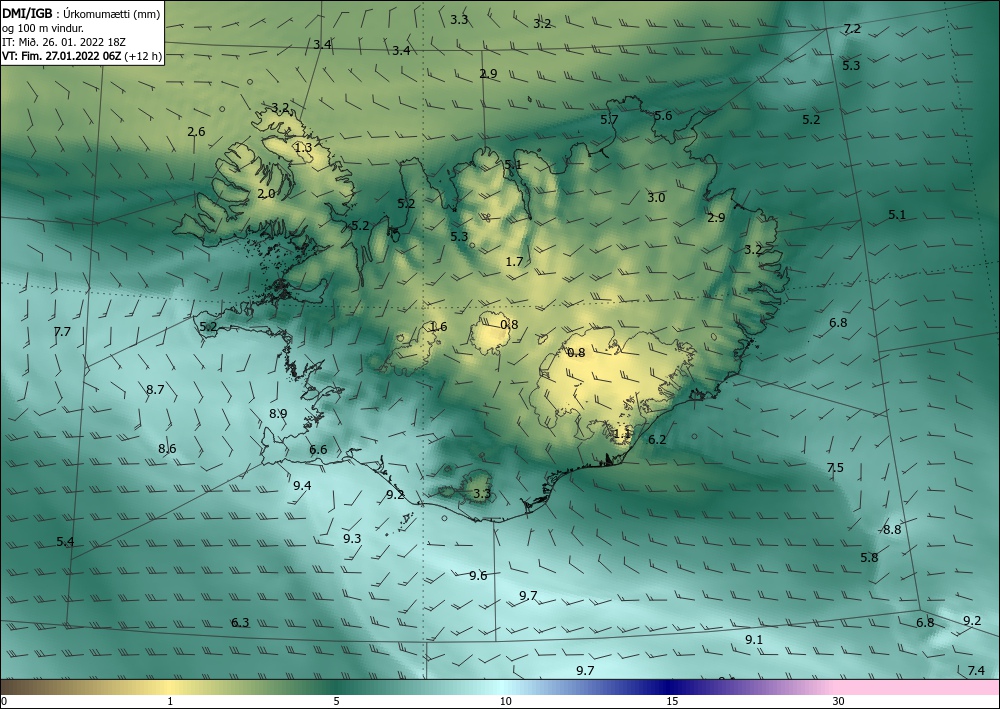The image size is (1000, 709).
Task: Click the 30 label on the color scale
Action: click(839, 701)
